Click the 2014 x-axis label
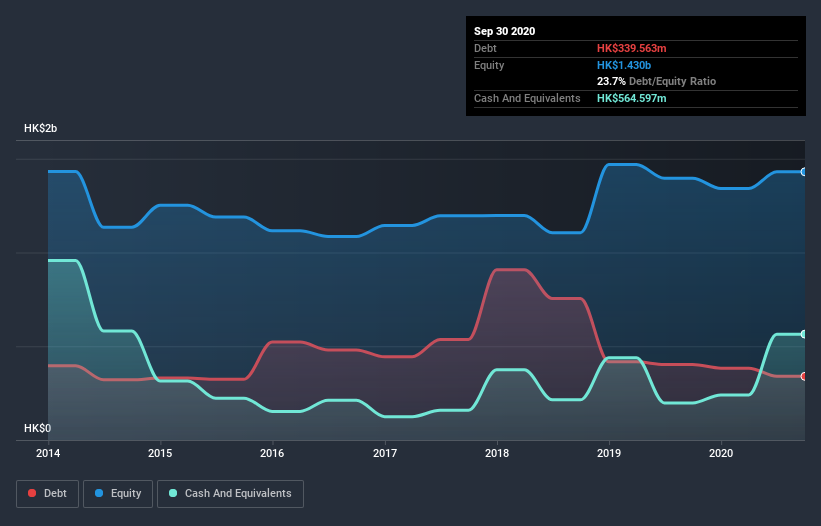 [x=48, y=453]
